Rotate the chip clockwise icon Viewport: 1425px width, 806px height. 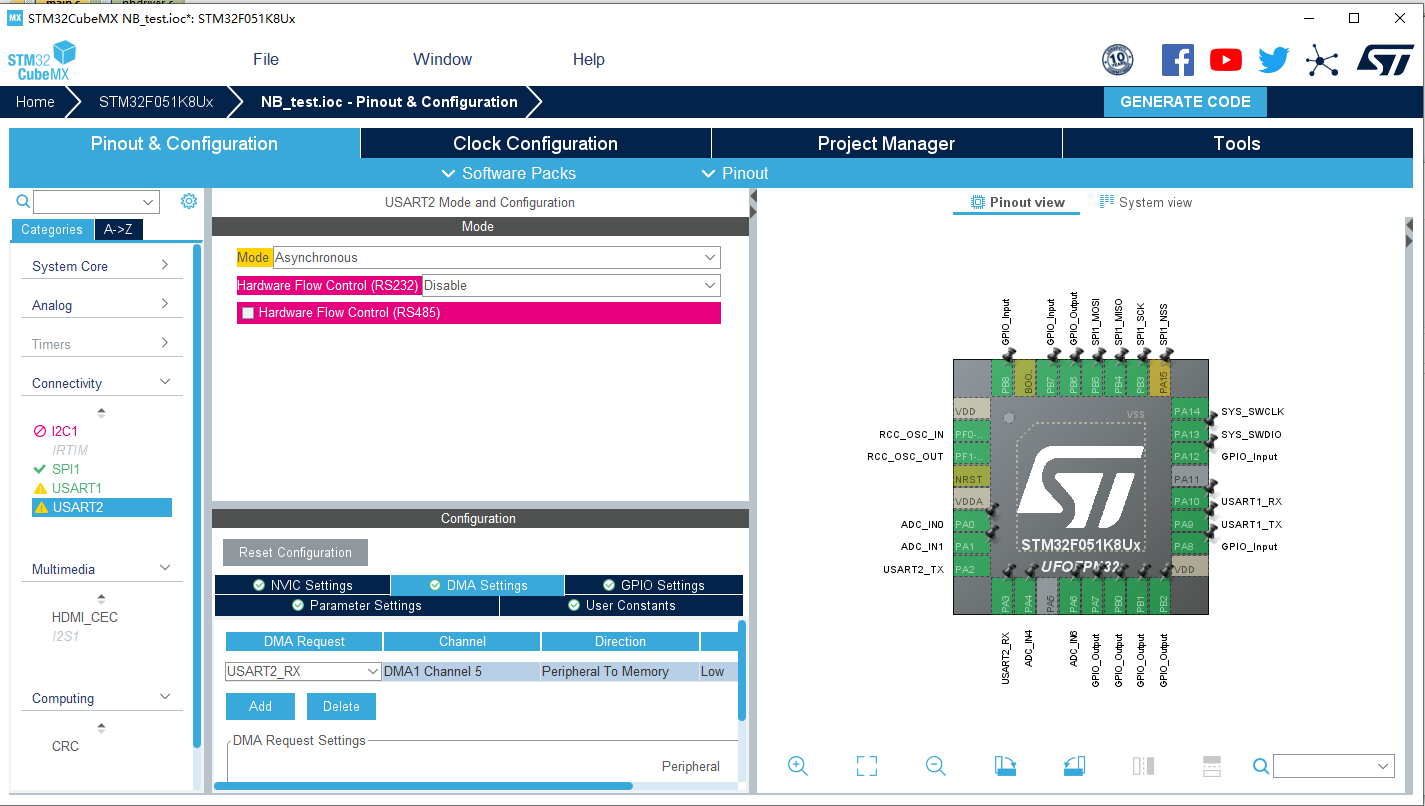tap(1005, 766)
